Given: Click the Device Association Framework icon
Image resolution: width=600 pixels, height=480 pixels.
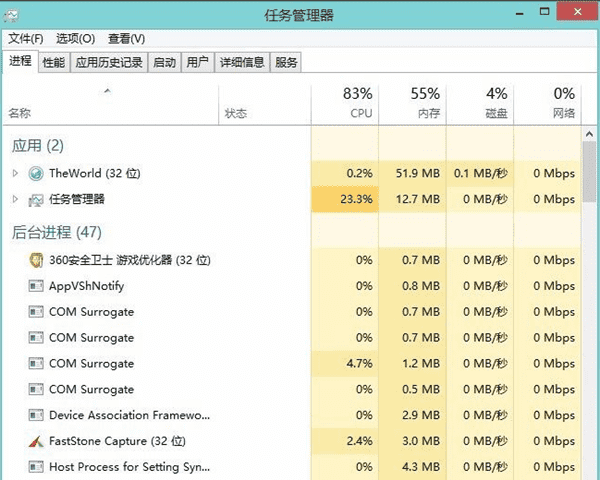Looking at the screenshot, I should click(36, 415).
